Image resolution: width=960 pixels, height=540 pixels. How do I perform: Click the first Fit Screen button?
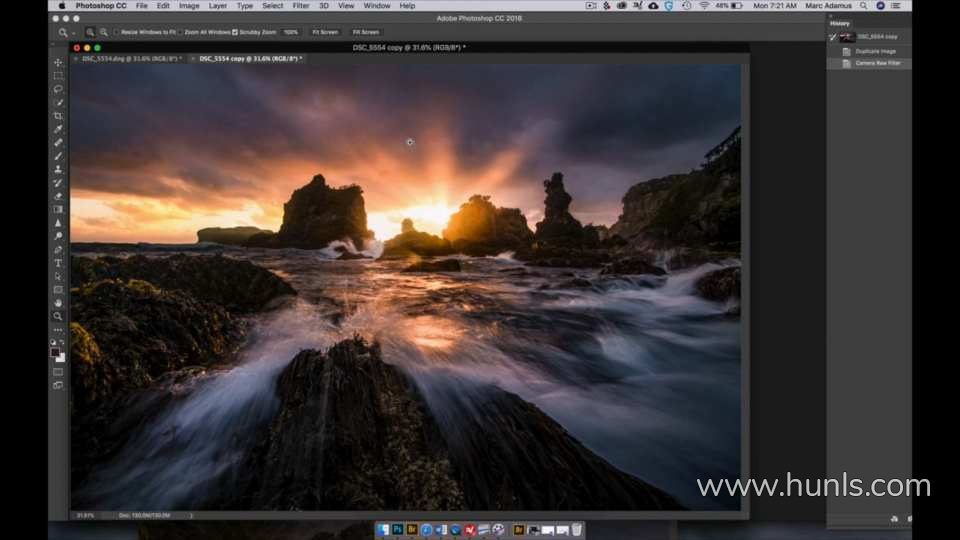pyautogui.click(x=325, y=32)
